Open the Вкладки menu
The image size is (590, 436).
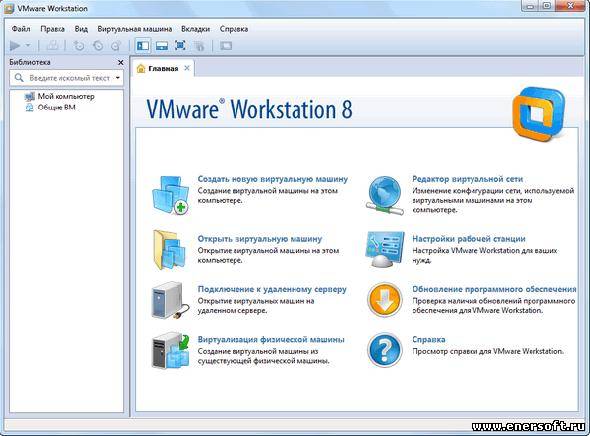click(195, 29)
